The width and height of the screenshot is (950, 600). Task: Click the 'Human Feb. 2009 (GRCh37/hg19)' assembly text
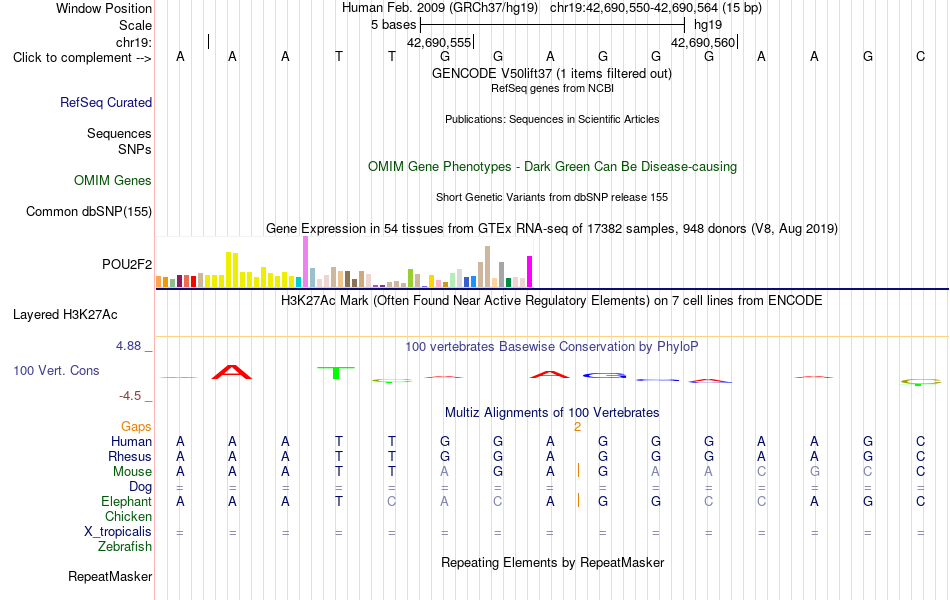coord(440,8)
